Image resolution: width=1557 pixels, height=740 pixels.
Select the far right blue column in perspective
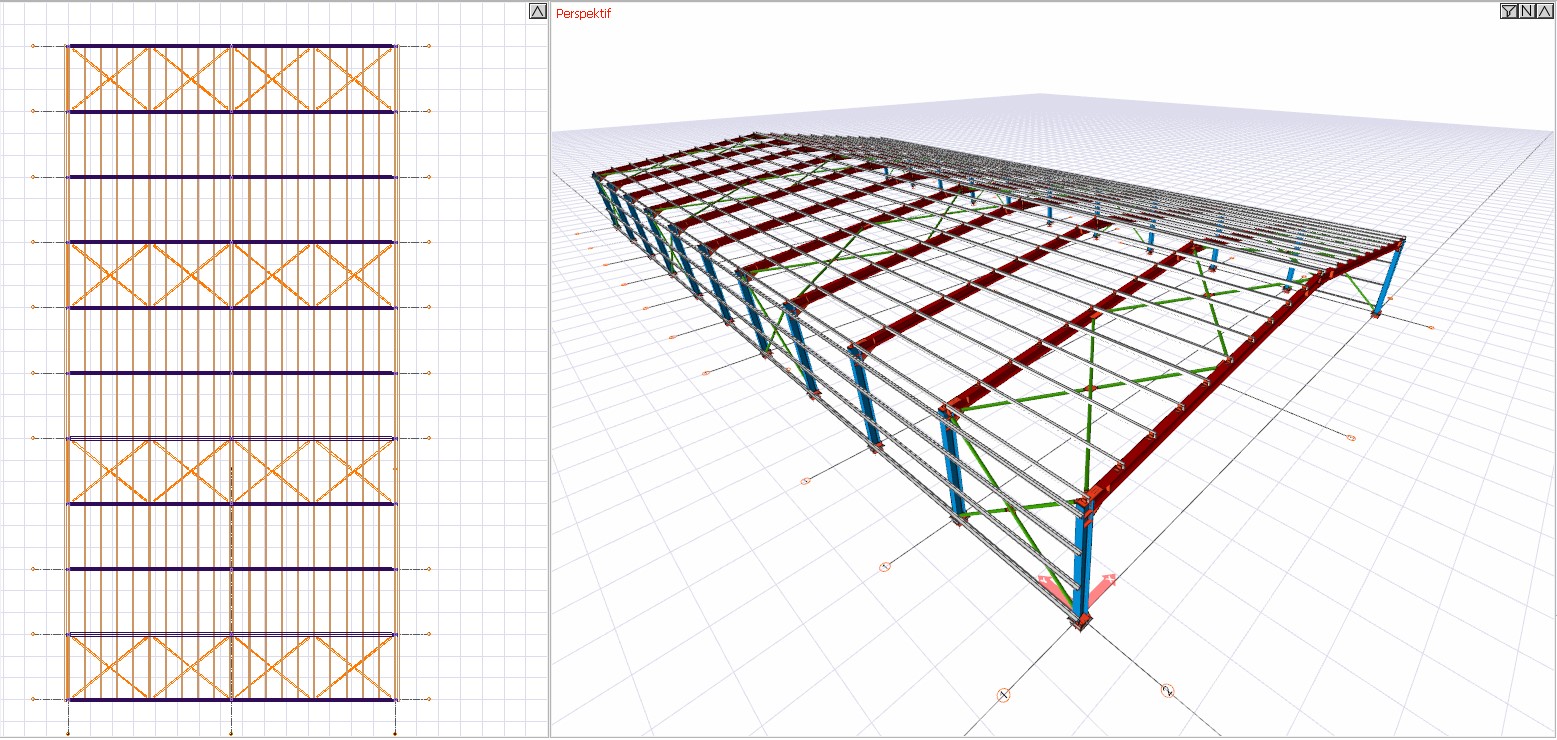coord(1387,280)
